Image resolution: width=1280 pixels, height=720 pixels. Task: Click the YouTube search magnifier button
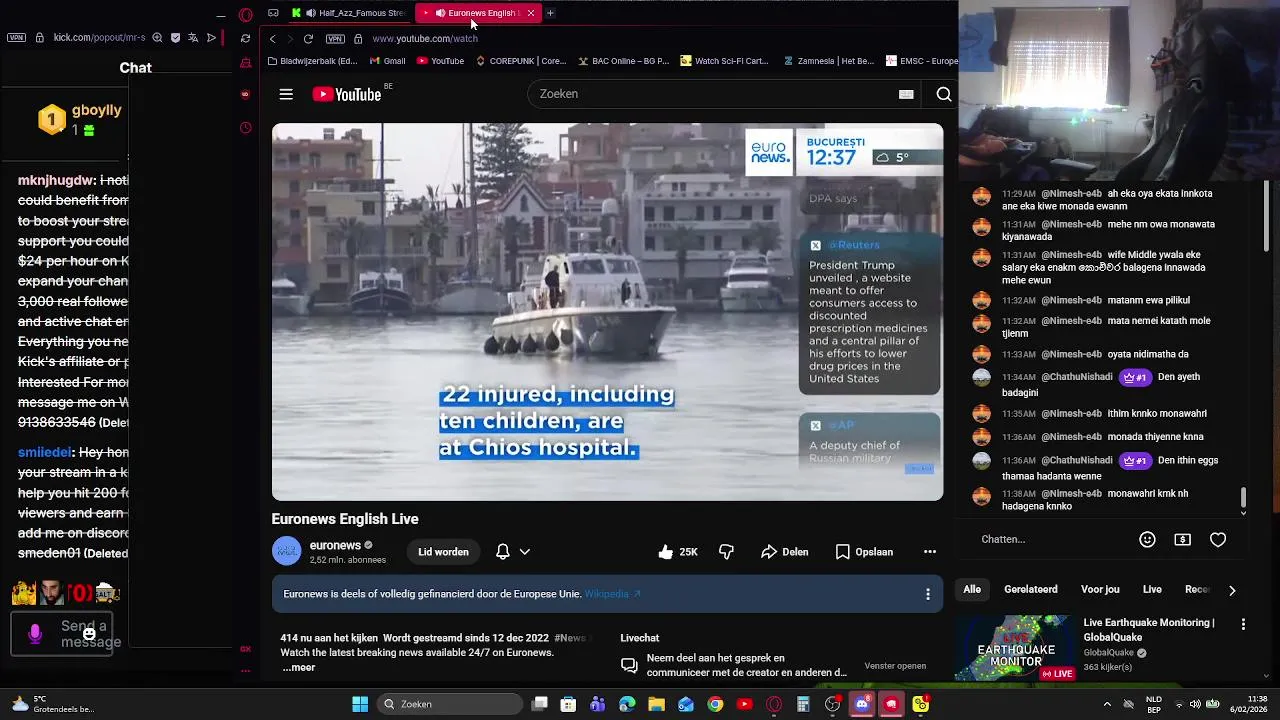[x=943, y=94]
